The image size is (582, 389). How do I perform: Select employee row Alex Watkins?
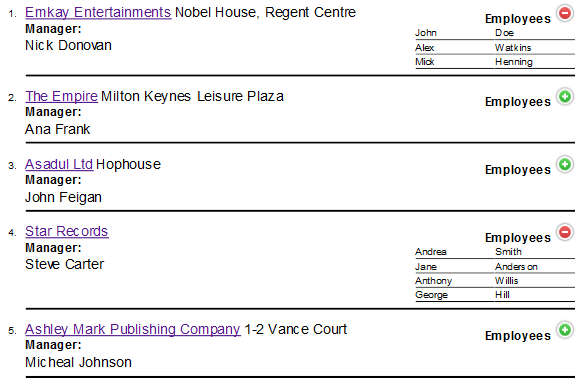[x=495, y=48]
